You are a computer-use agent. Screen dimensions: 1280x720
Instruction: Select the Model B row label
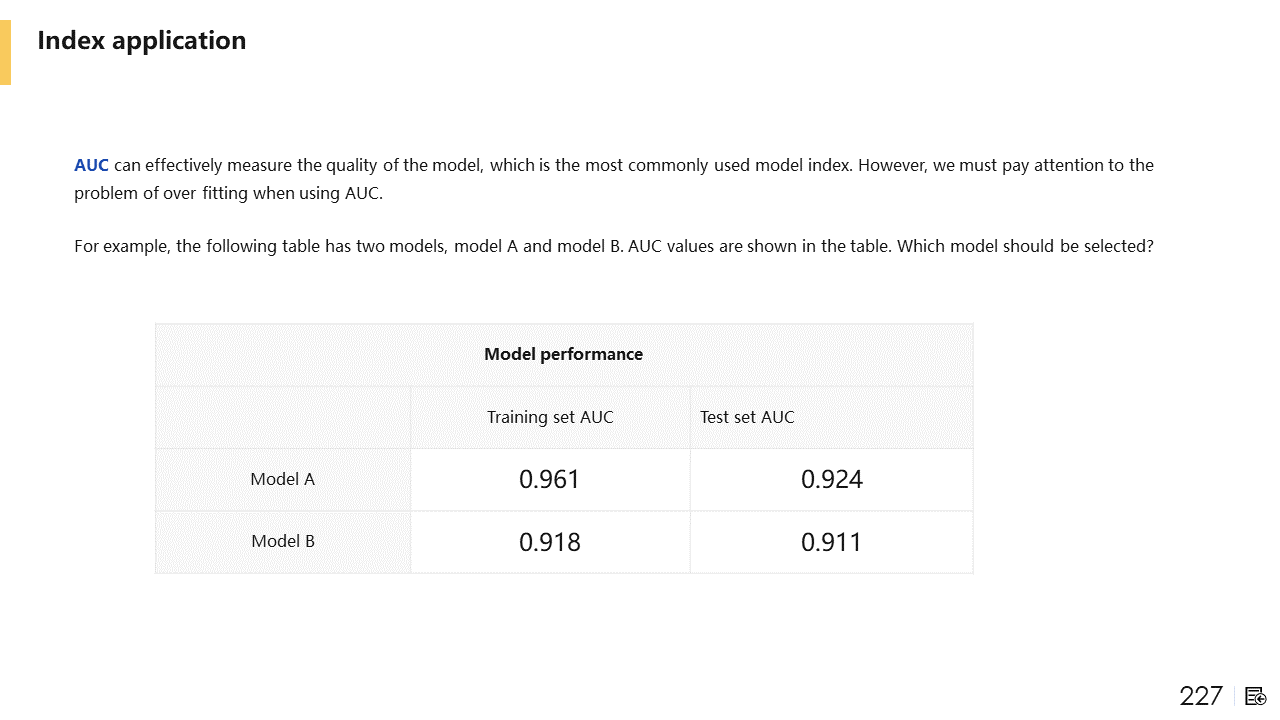282,541
